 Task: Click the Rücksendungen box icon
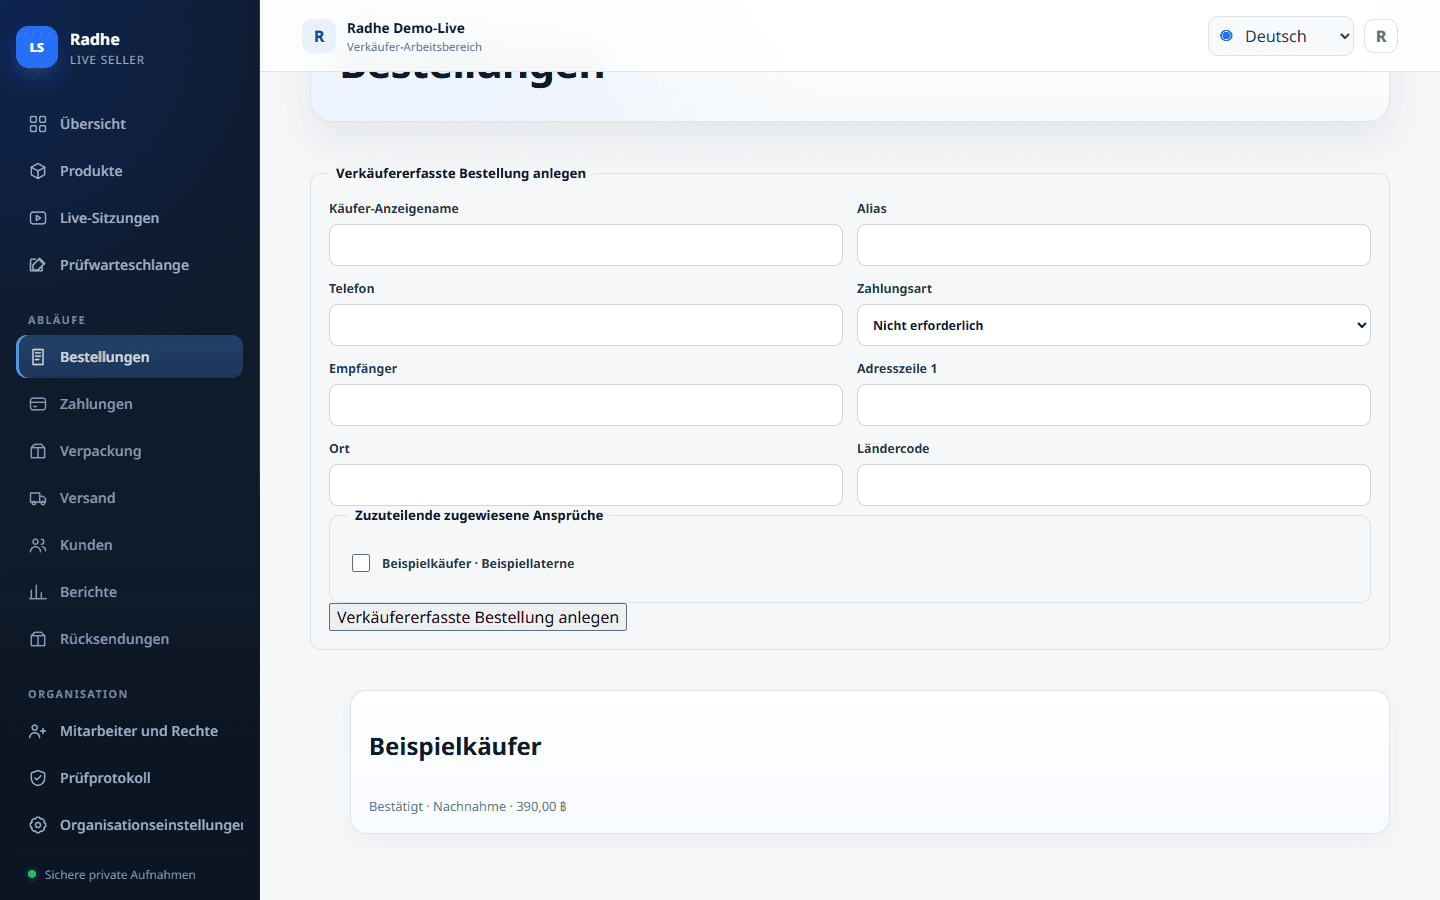(38, 639)
